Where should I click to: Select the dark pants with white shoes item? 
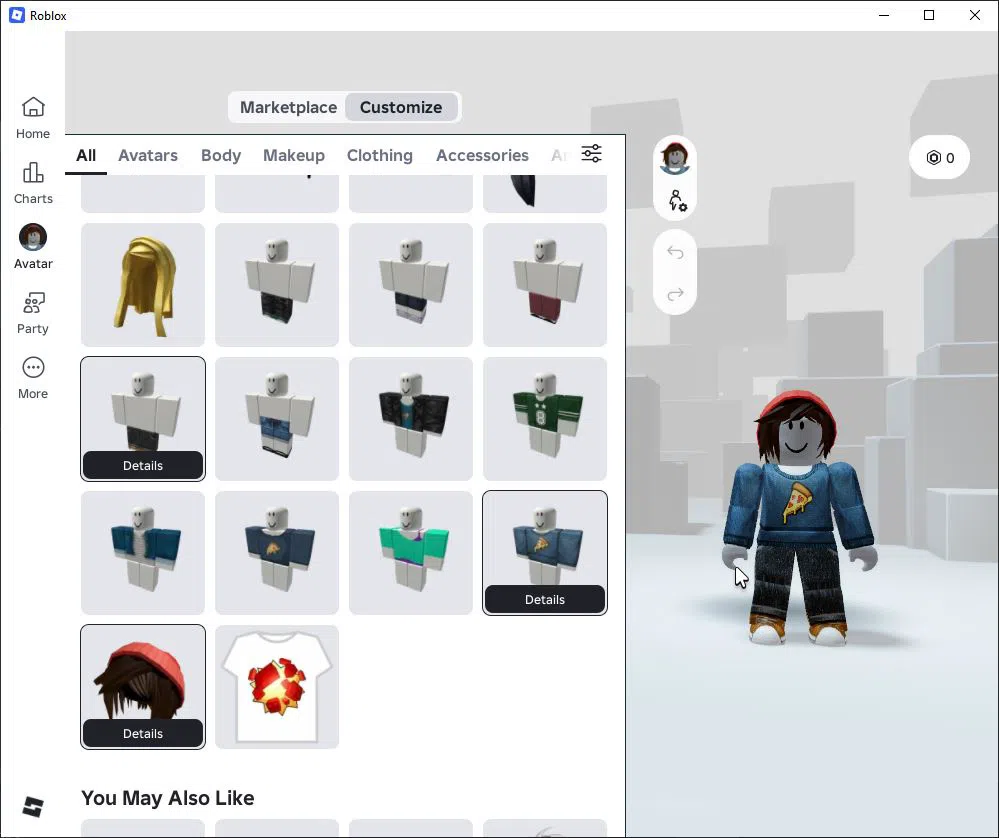click(411, 285)
